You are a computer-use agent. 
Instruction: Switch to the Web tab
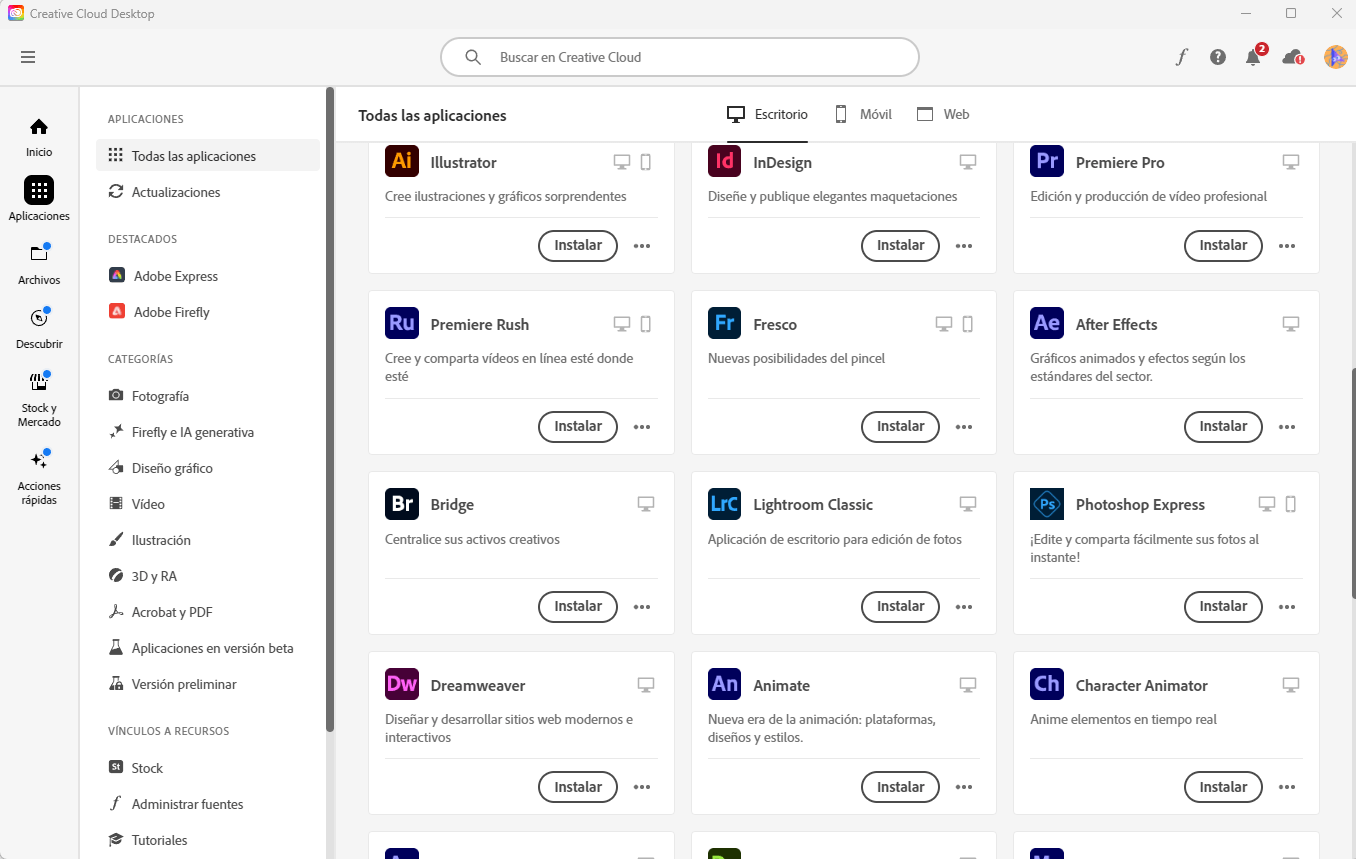943,114
